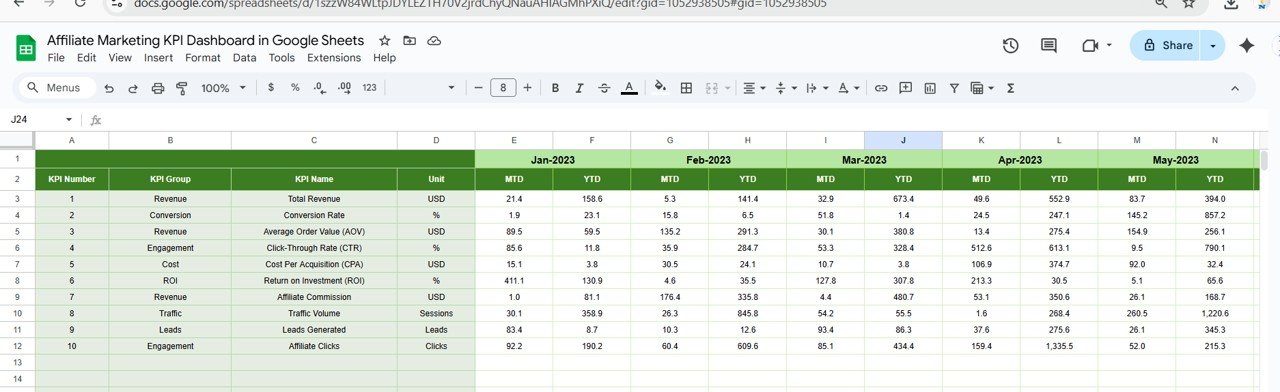The height and width of the screenshot is (392, 1280).
Task: Open comments panel icon
Action: (x=1049, y=46)
